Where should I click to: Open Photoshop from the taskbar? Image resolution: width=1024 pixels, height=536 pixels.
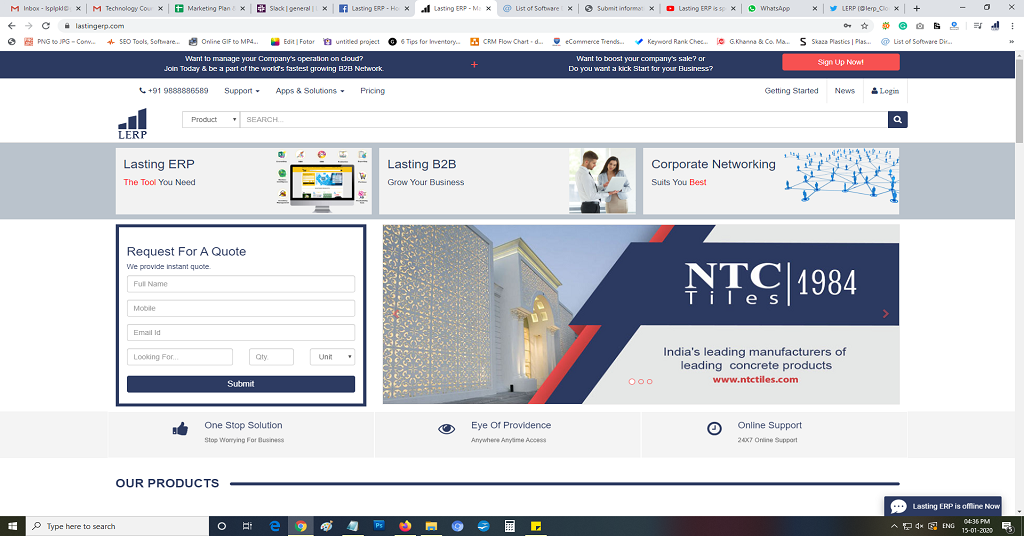[379, 526]
